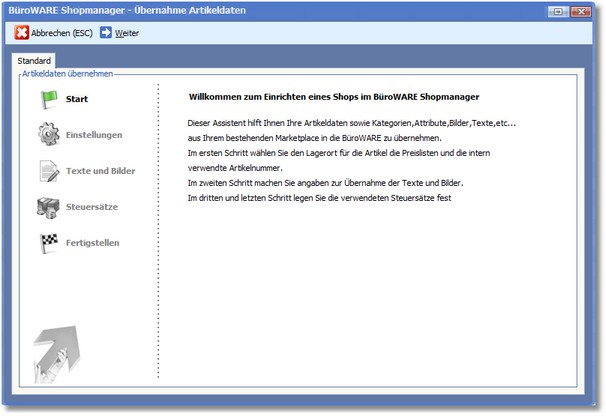
Task: Maximize the Shopmanager window
Action: 558,11
